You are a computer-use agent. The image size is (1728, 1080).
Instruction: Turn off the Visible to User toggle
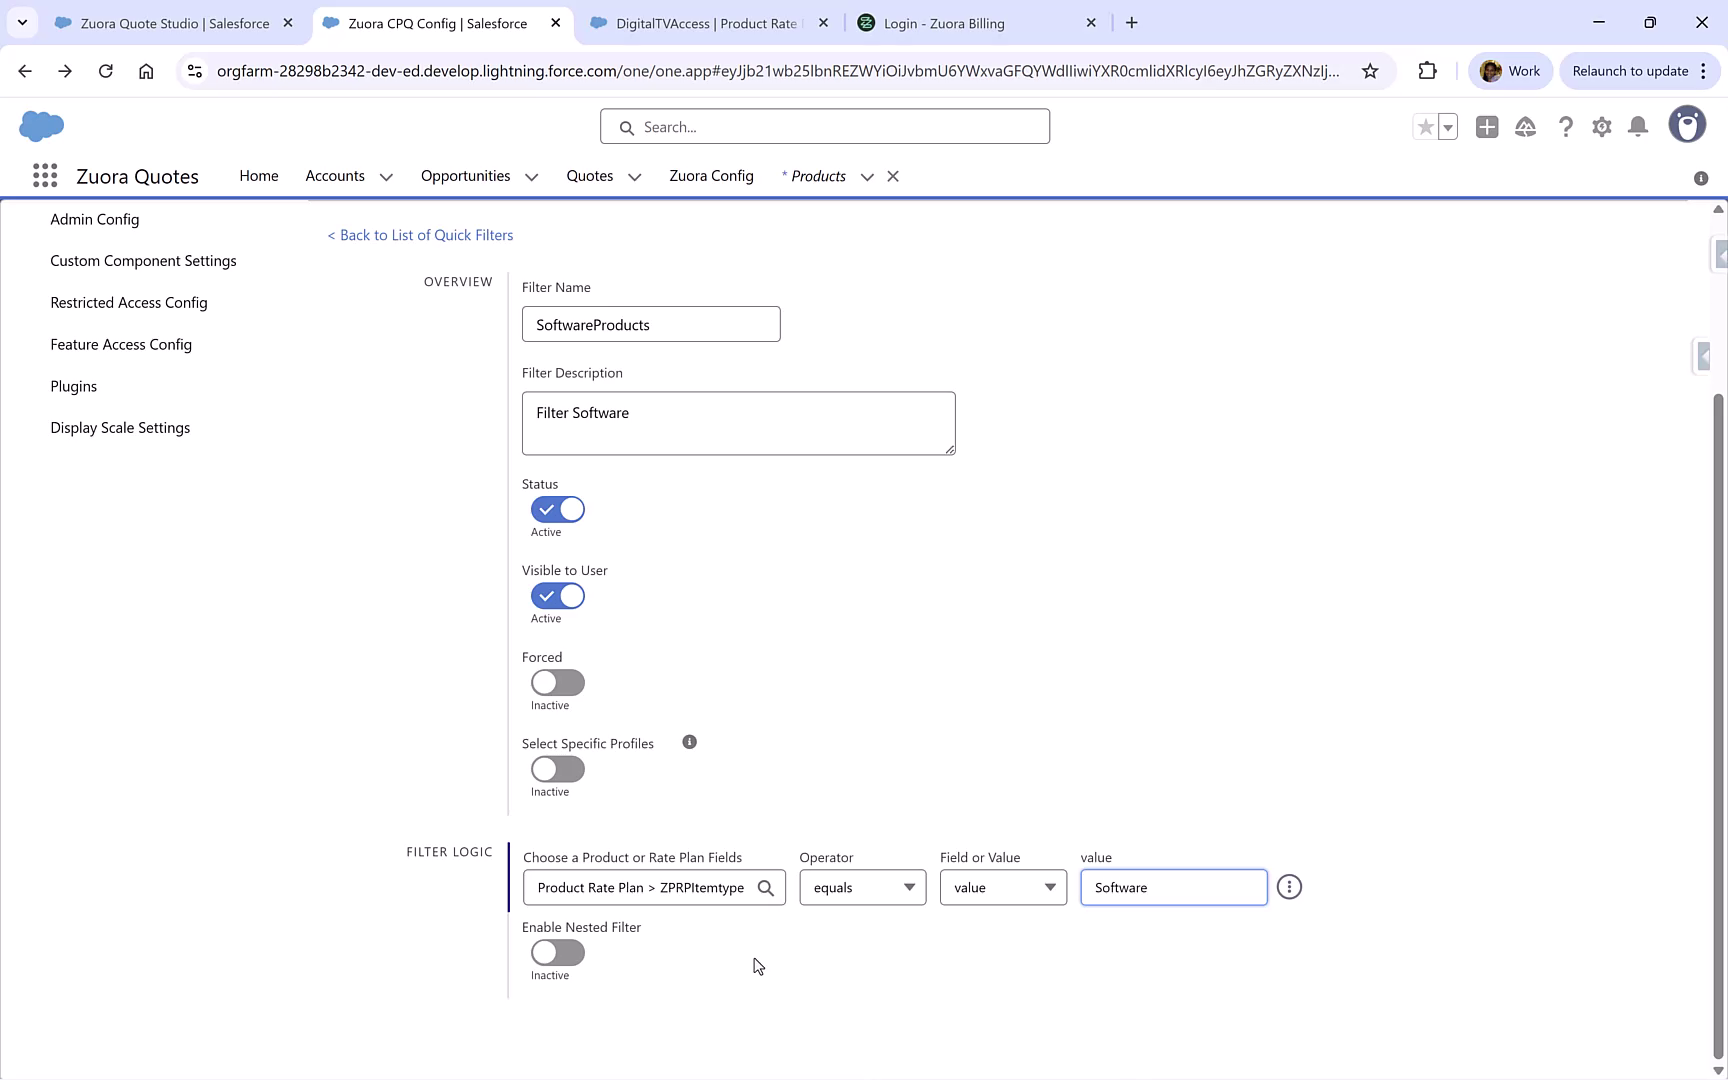[557, 596]
